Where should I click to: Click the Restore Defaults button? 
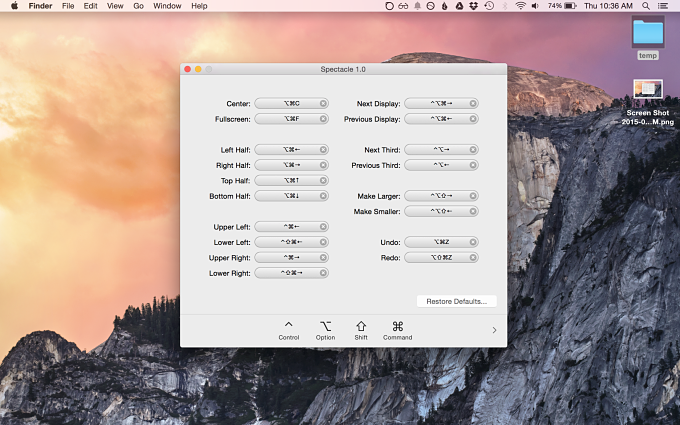[457, 301]
